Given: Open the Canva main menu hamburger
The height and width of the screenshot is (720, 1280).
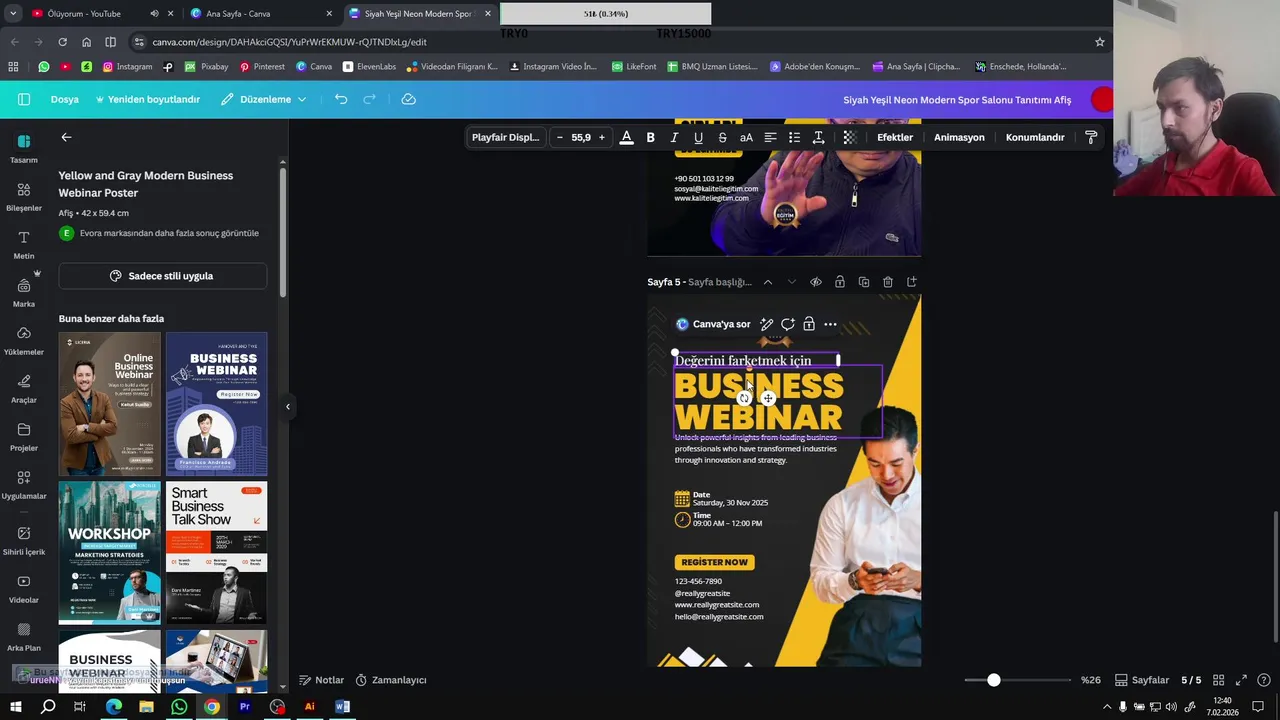Looking at the screenshot, I should click(x=24, y=99).
